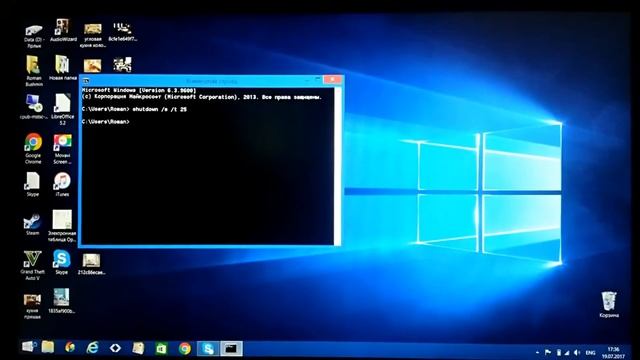Select the 8cfe1e6497 image file
Image resolution: width=640 pixels, height=360 pixels.
pyautogui.click(x=122, y=32)
